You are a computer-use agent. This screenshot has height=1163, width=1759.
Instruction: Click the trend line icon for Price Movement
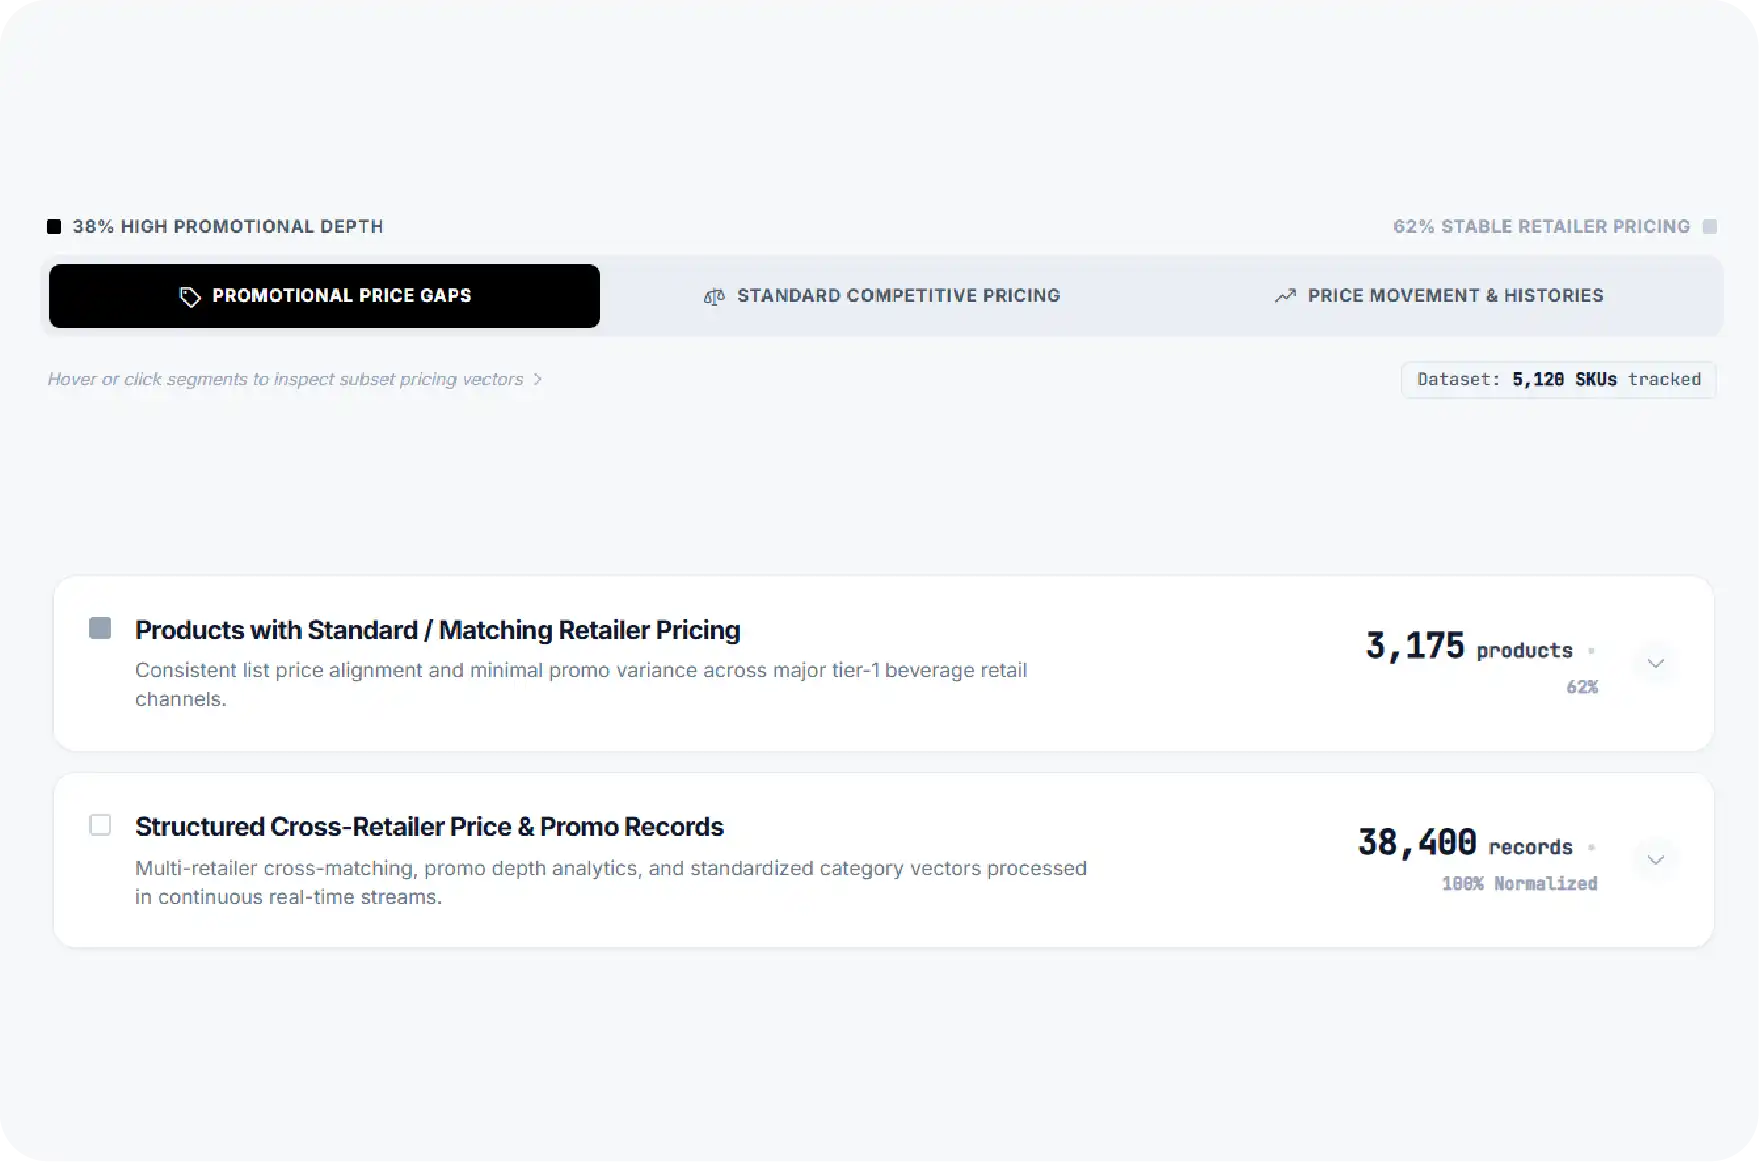click(1285, 296)
